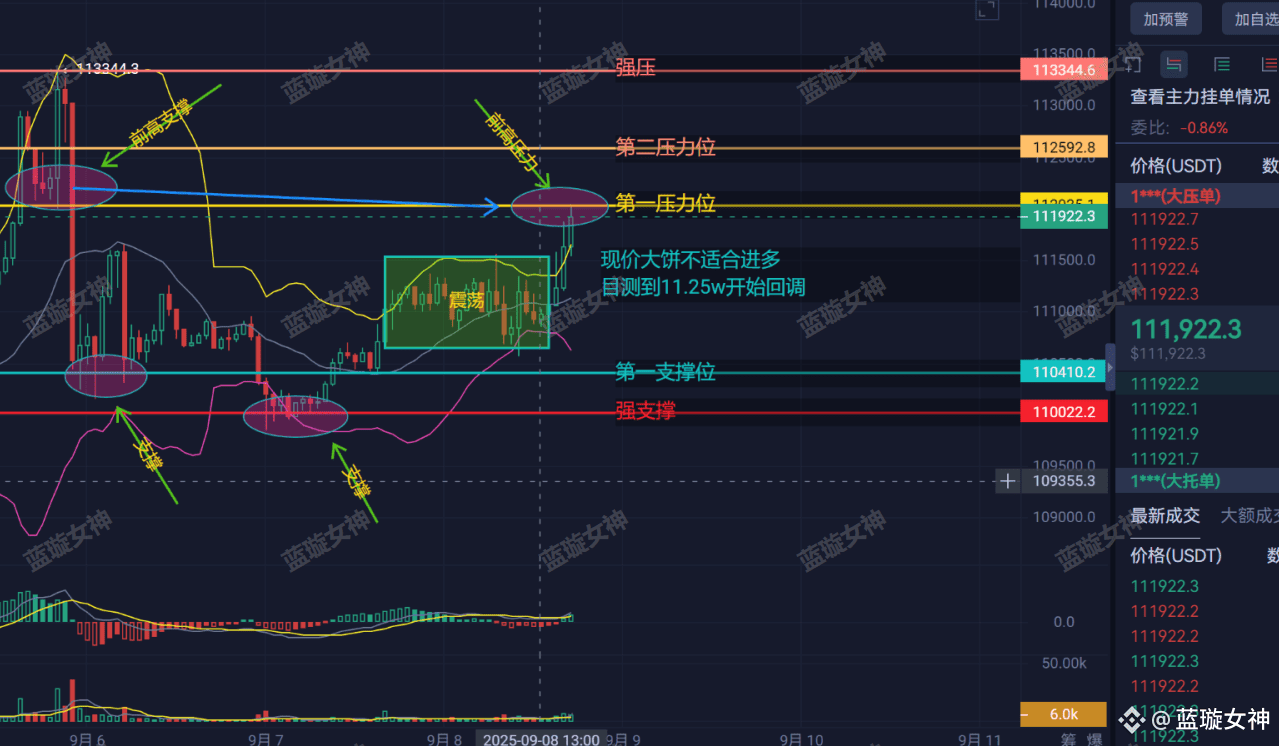Select combined bid-ask order book view icon
The height and width of the screenshot is (746, 1279).
click(1174, 65)
